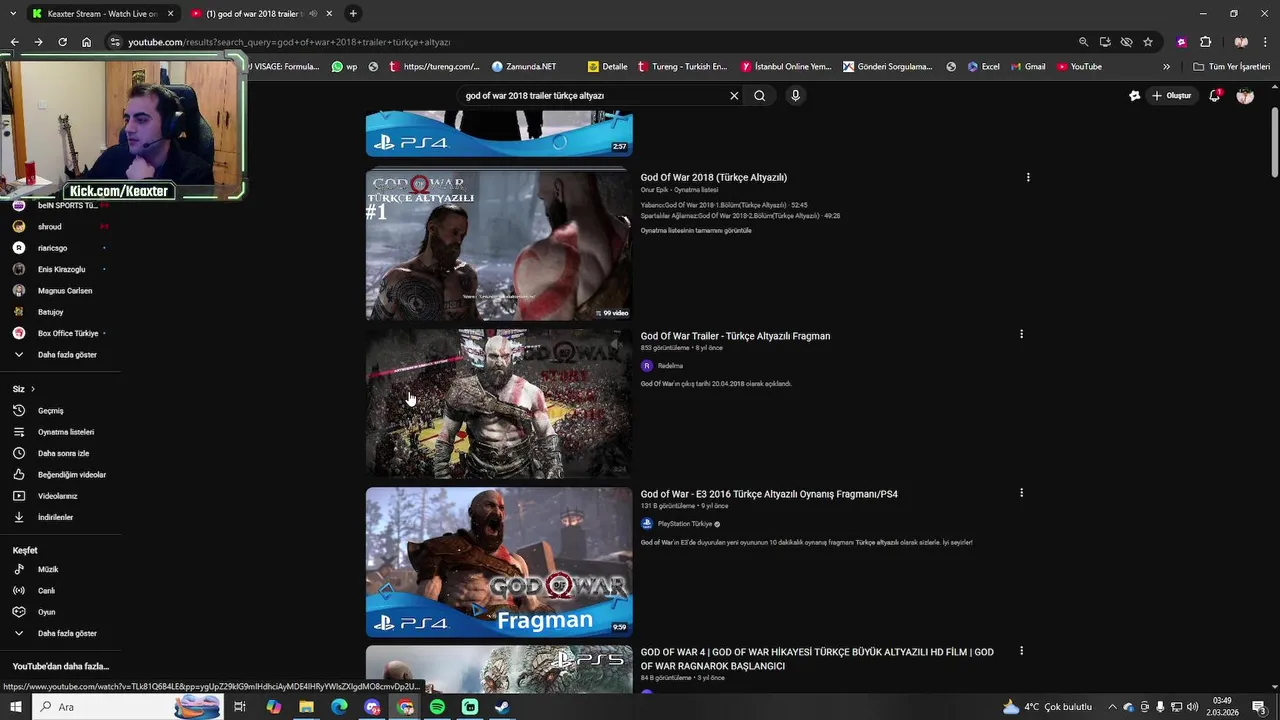Navigate forward in browser history
This screenshot has width=1280, height=720.
tap(38, 42)
